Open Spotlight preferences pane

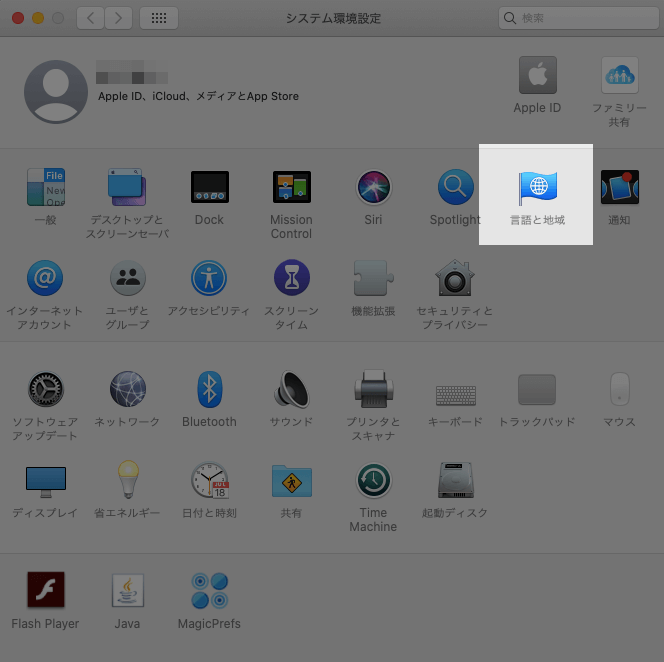[455, 188]
